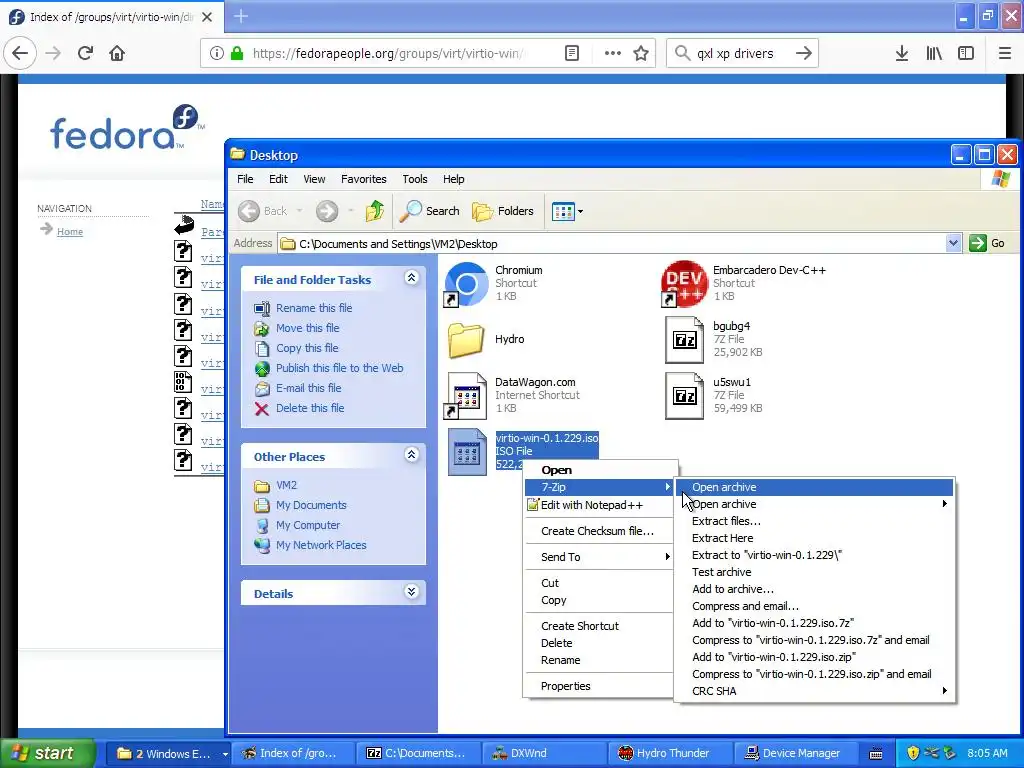1024x768 pixels.
Task: Bookmark this page with the star icon
Action: pyautogui.click(x=641, y=54)
